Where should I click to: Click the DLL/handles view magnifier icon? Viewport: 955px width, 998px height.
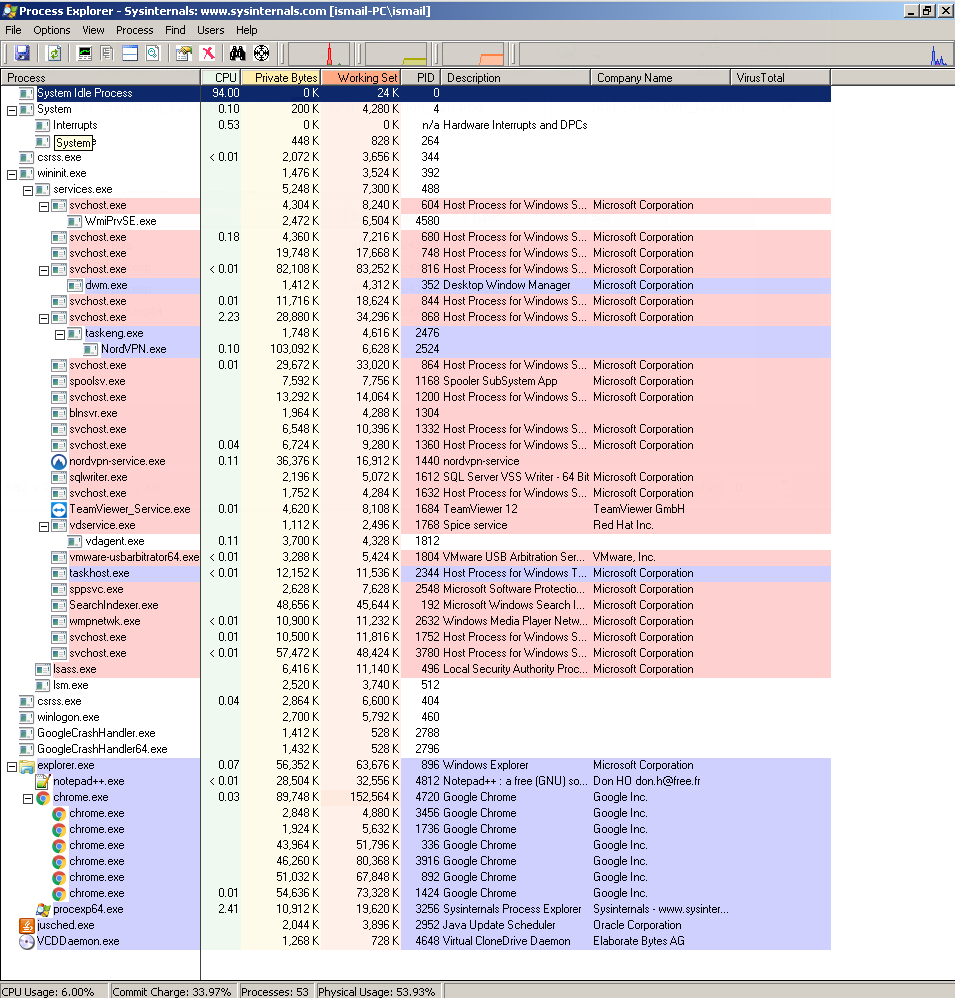pos(153,53)
